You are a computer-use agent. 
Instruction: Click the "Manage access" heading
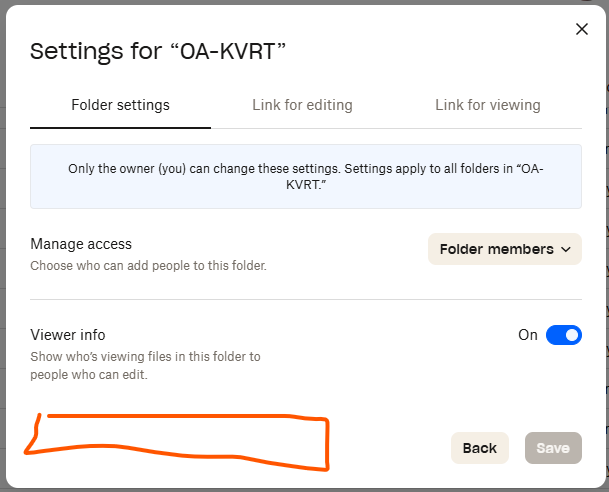click(x=81, y=244)
